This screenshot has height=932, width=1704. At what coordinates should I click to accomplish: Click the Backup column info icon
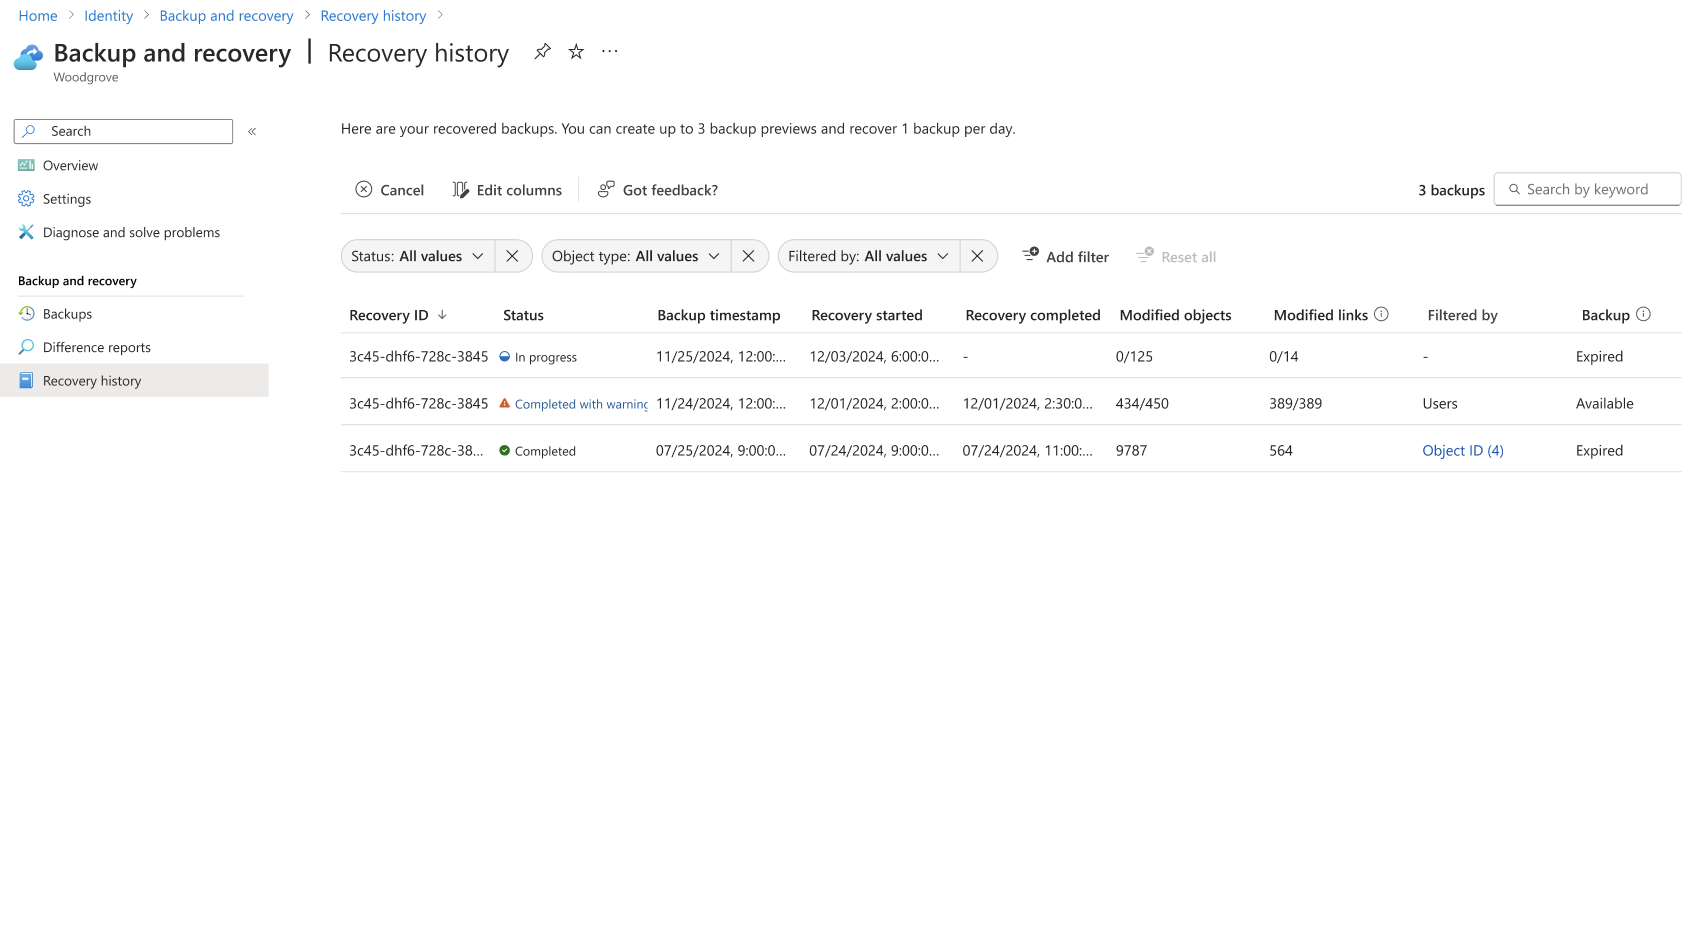click(x=1643, y=314)
